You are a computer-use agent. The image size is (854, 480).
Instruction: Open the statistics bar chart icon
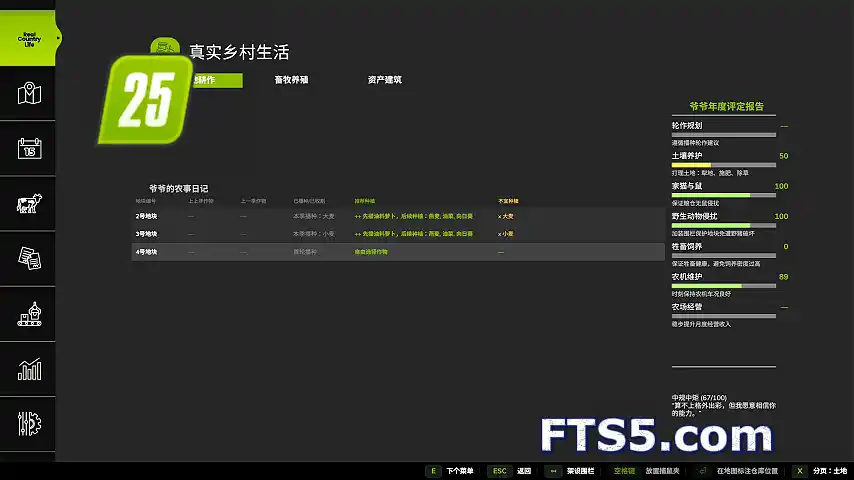(29, 369)
